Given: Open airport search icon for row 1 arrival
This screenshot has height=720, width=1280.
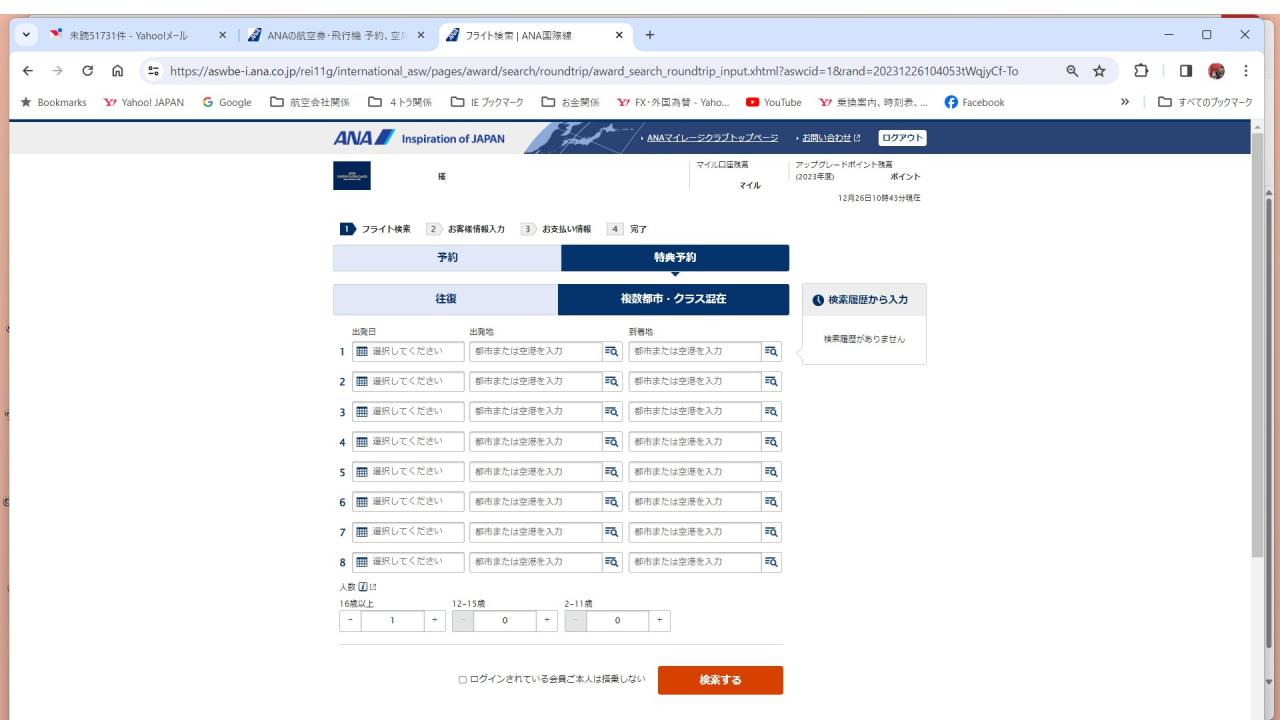Looking at the screenshot, I should (771, 352).
